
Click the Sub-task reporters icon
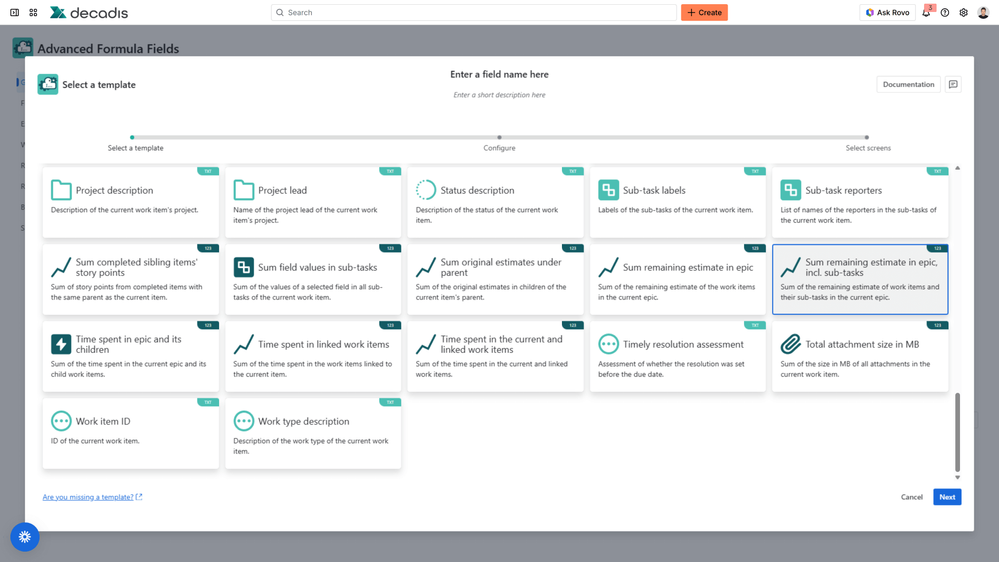coord(791,190)
